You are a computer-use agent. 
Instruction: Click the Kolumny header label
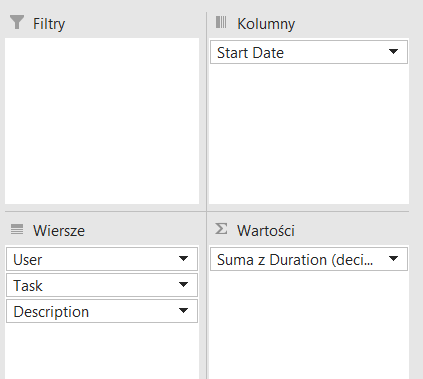coord(266,24)
